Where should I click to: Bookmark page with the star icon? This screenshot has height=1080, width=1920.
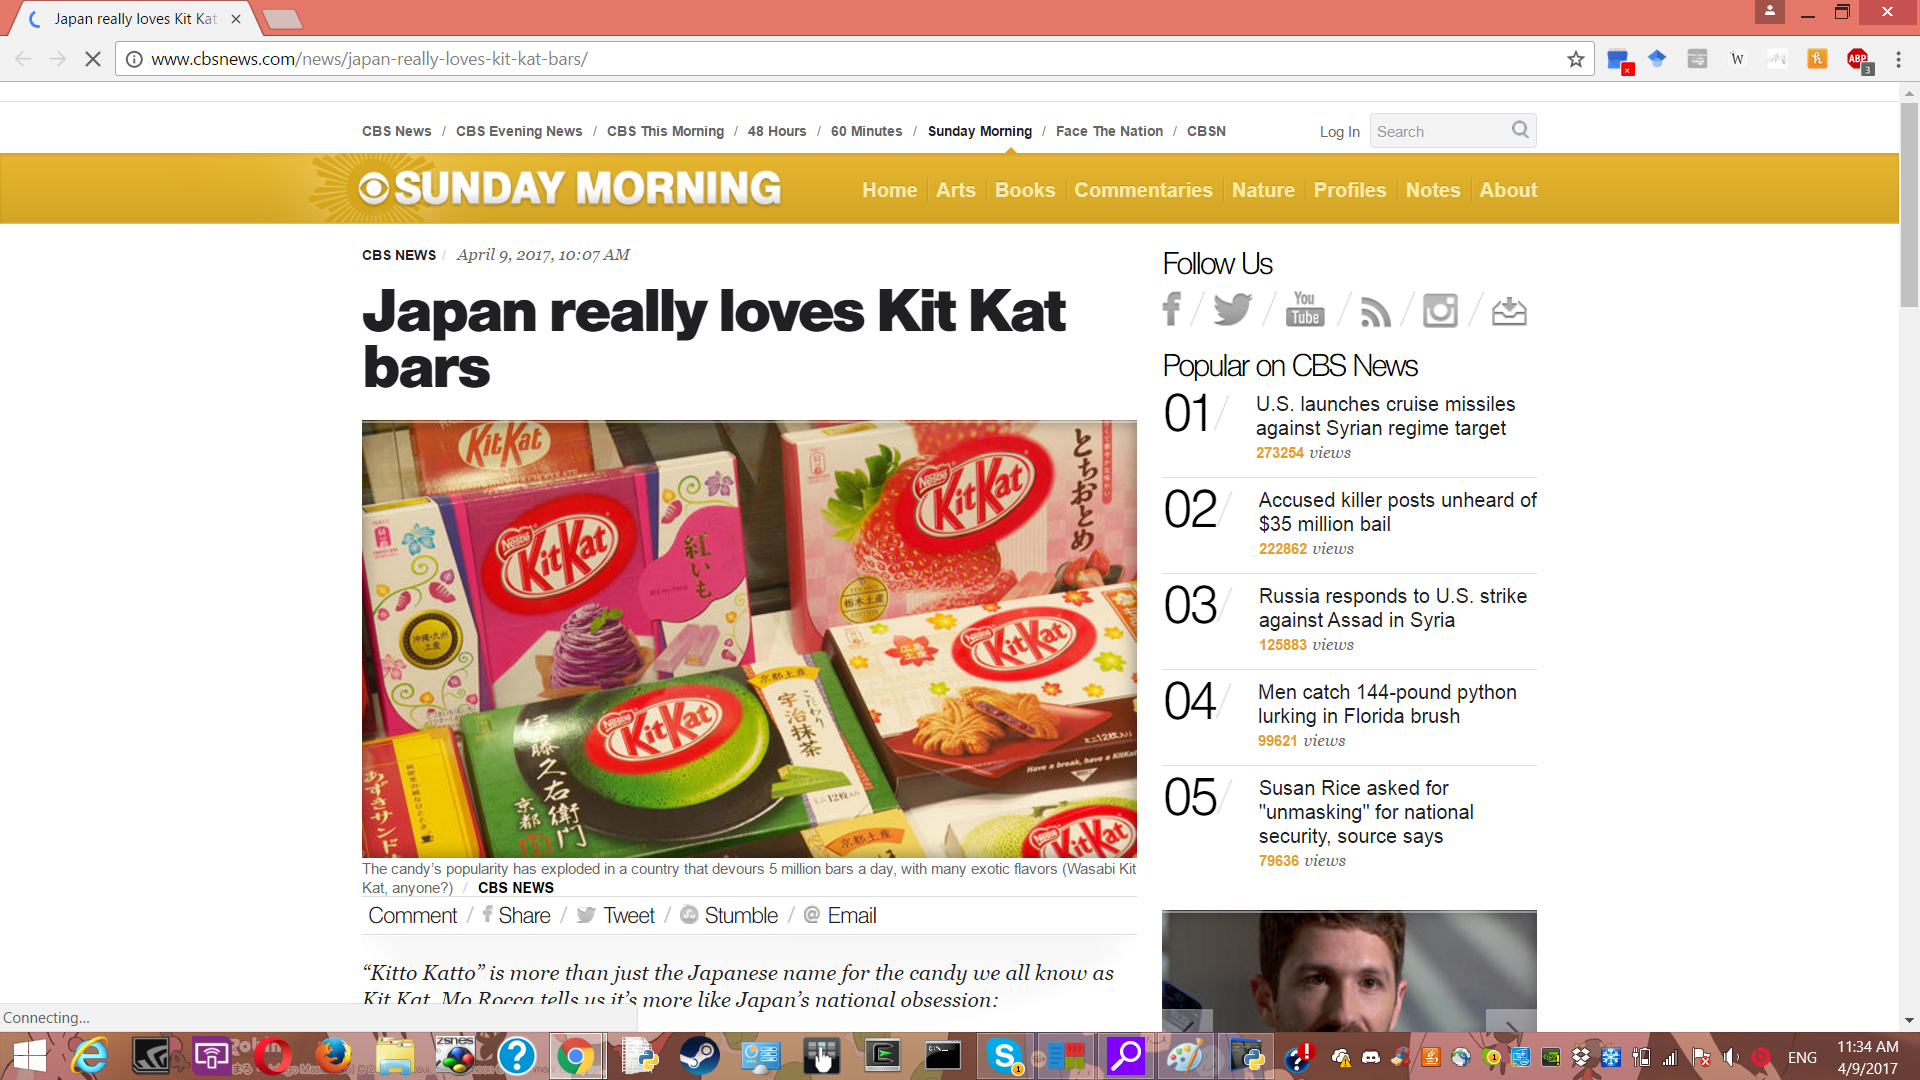1576,59
